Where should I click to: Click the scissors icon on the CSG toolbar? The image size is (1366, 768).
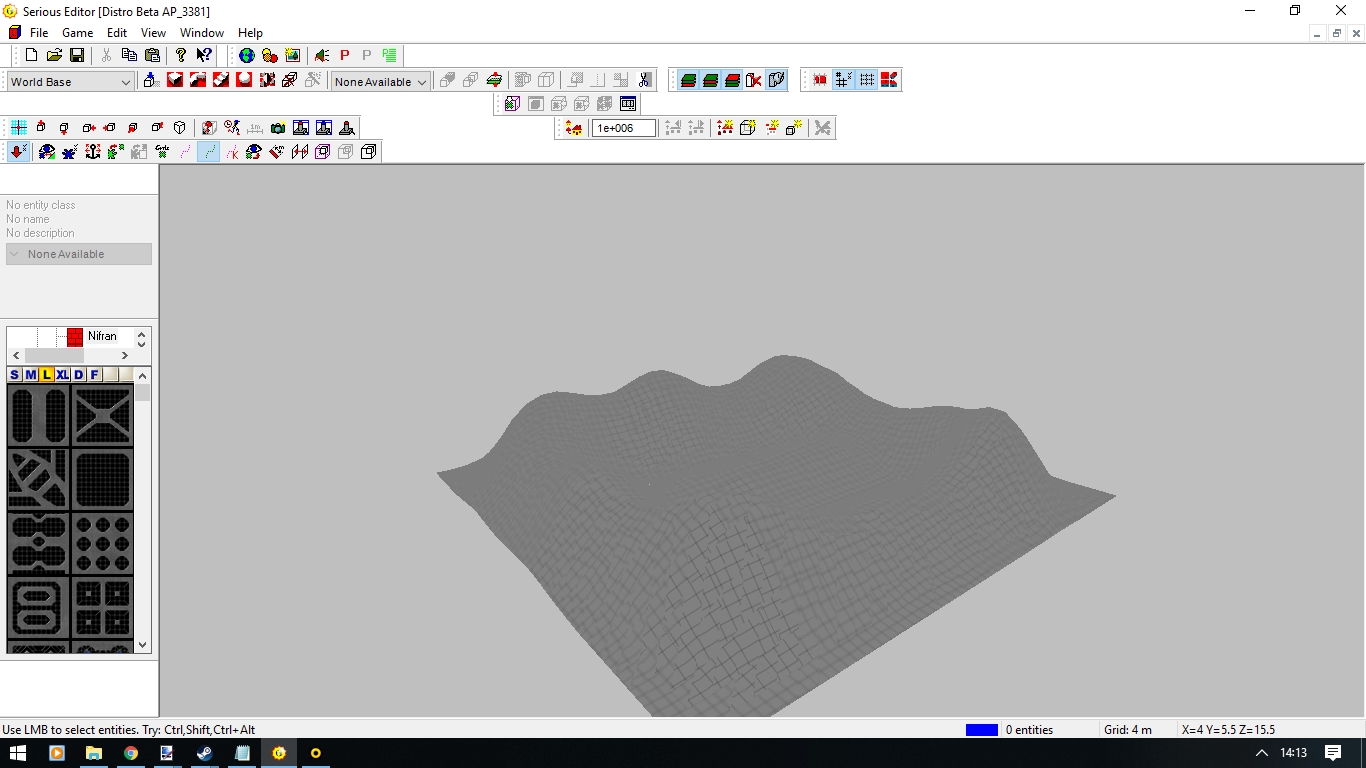pos(645,80)
